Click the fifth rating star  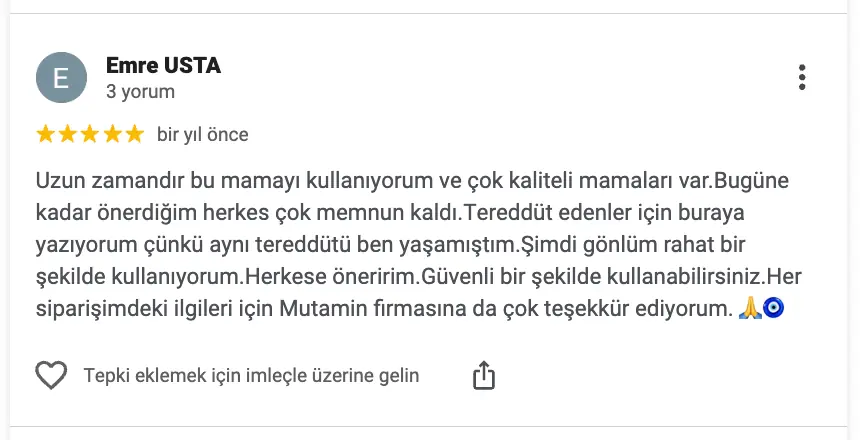point(134,134)
